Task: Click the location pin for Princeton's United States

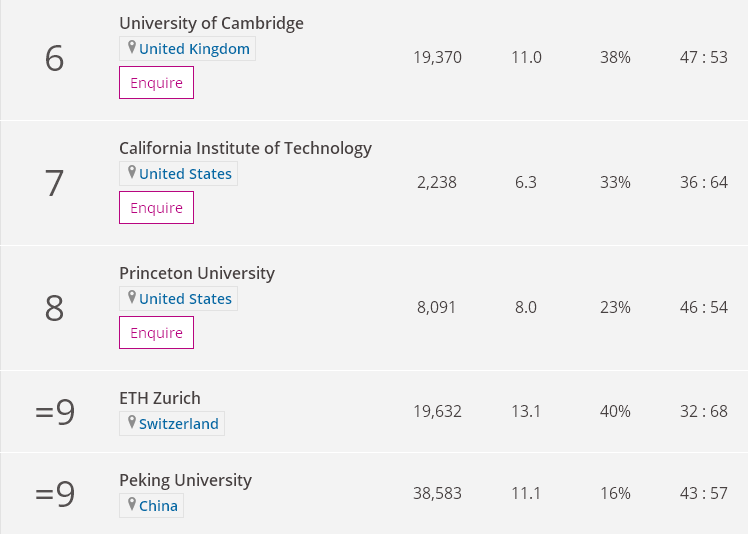Action: pos(131,298)
